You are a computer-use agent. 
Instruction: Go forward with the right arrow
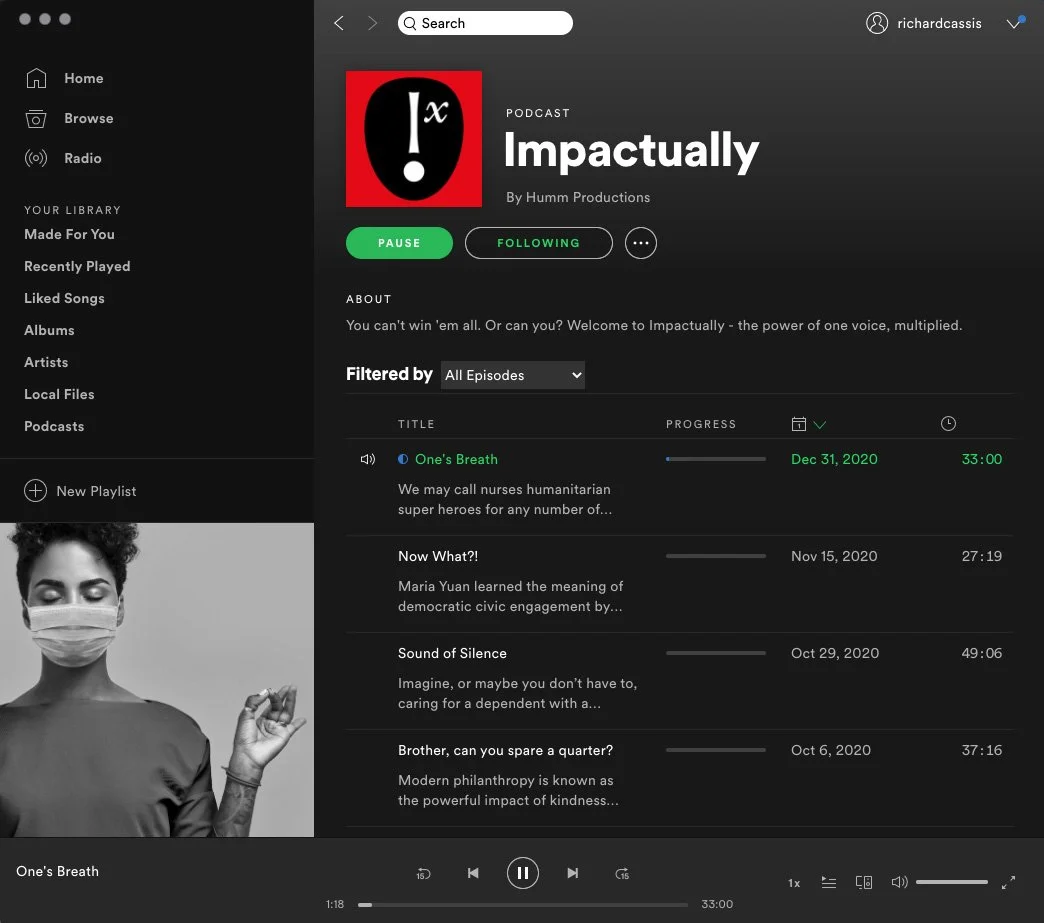(372, 23)
